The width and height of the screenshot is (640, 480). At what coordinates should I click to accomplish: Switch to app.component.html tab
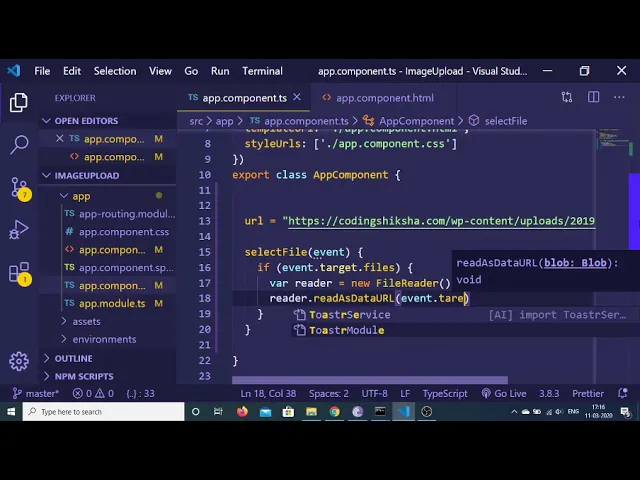(384, 98)
